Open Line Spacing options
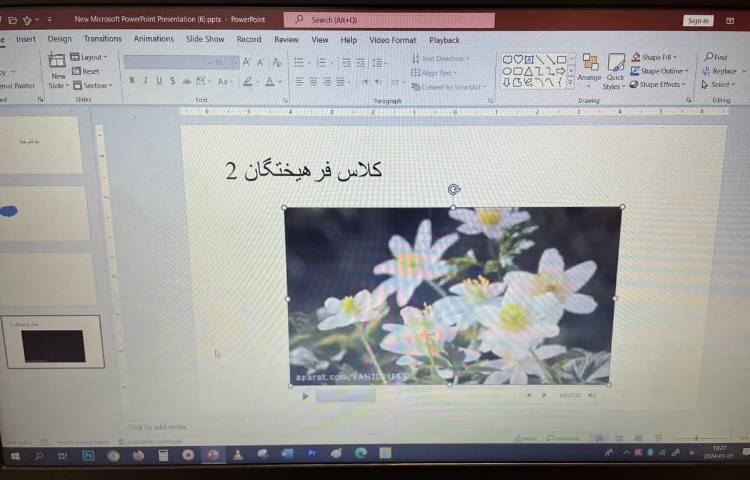The height and width of the screenshot is (480, 750). point(378,63)
